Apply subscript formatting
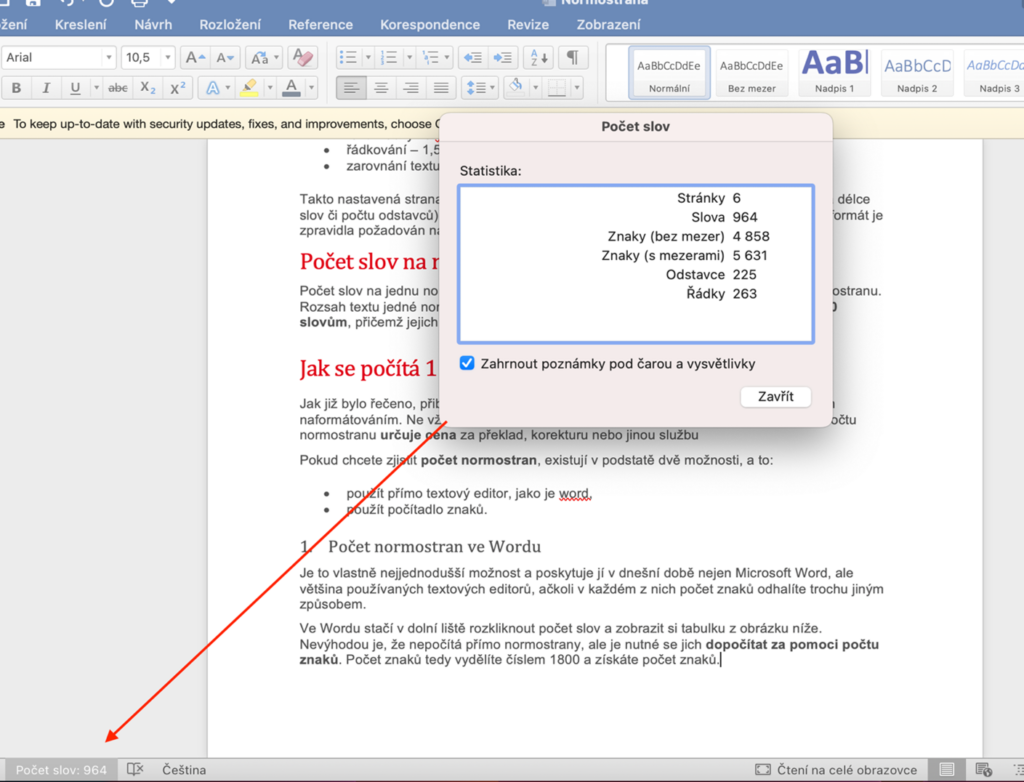Image resolution: width=1024 pixels, height=782 pixels. click(148, 88)
